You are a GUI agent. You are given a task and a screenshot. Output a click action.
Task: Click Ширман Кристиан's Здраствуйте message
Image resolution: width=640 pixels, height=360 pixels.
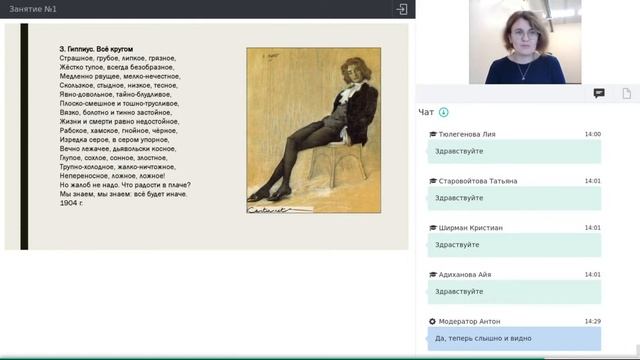(x=514, y=245)
